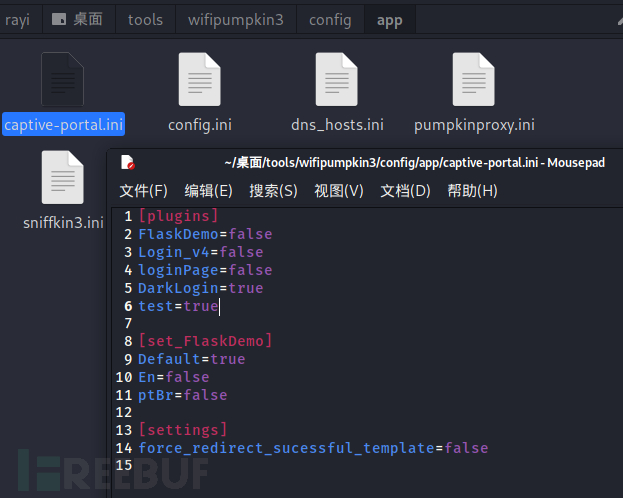Open the 帮助(H) menu

click(x=472, y=191)
